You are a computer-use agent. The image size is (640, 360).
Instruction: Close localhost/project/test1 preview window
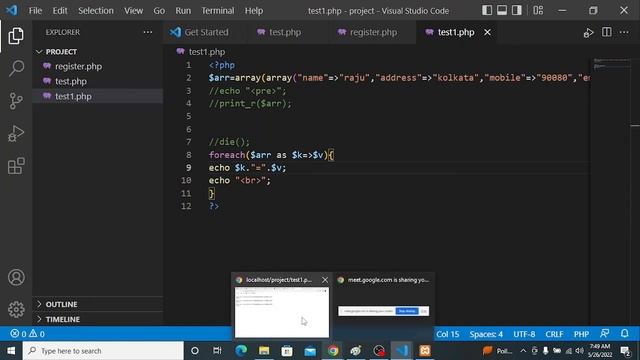click(x=325, y=280)
